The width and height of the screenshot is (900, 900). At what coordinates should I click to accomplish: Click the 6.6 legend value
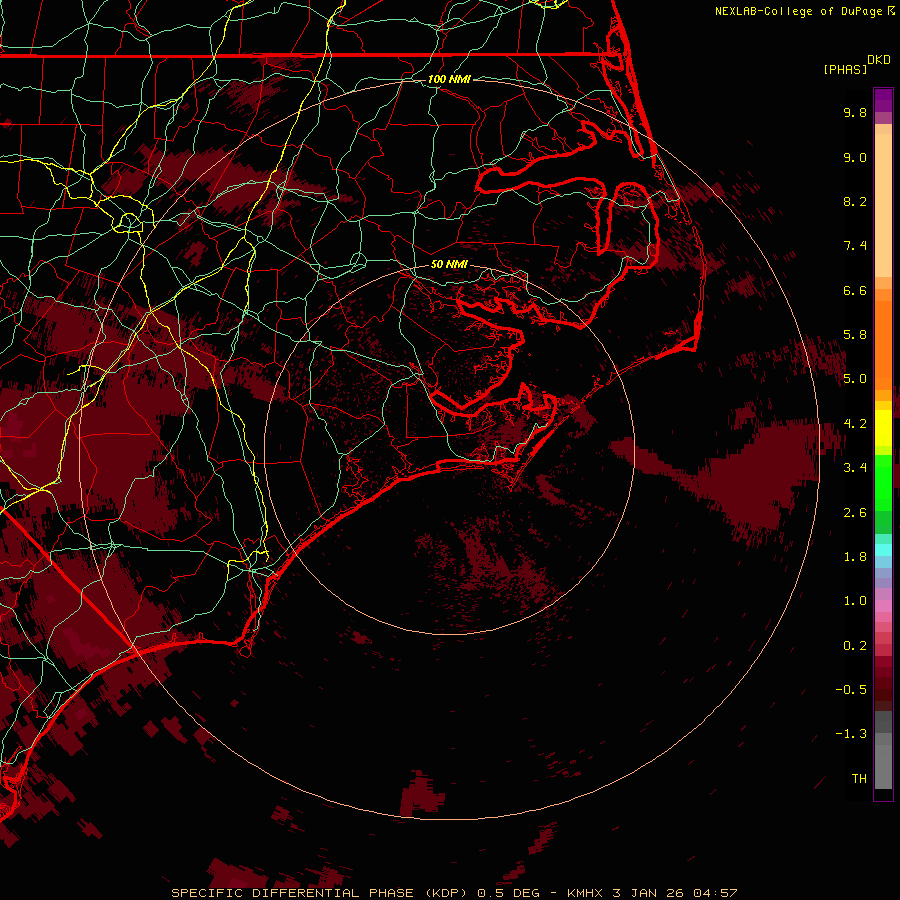[x=855, y=290]
